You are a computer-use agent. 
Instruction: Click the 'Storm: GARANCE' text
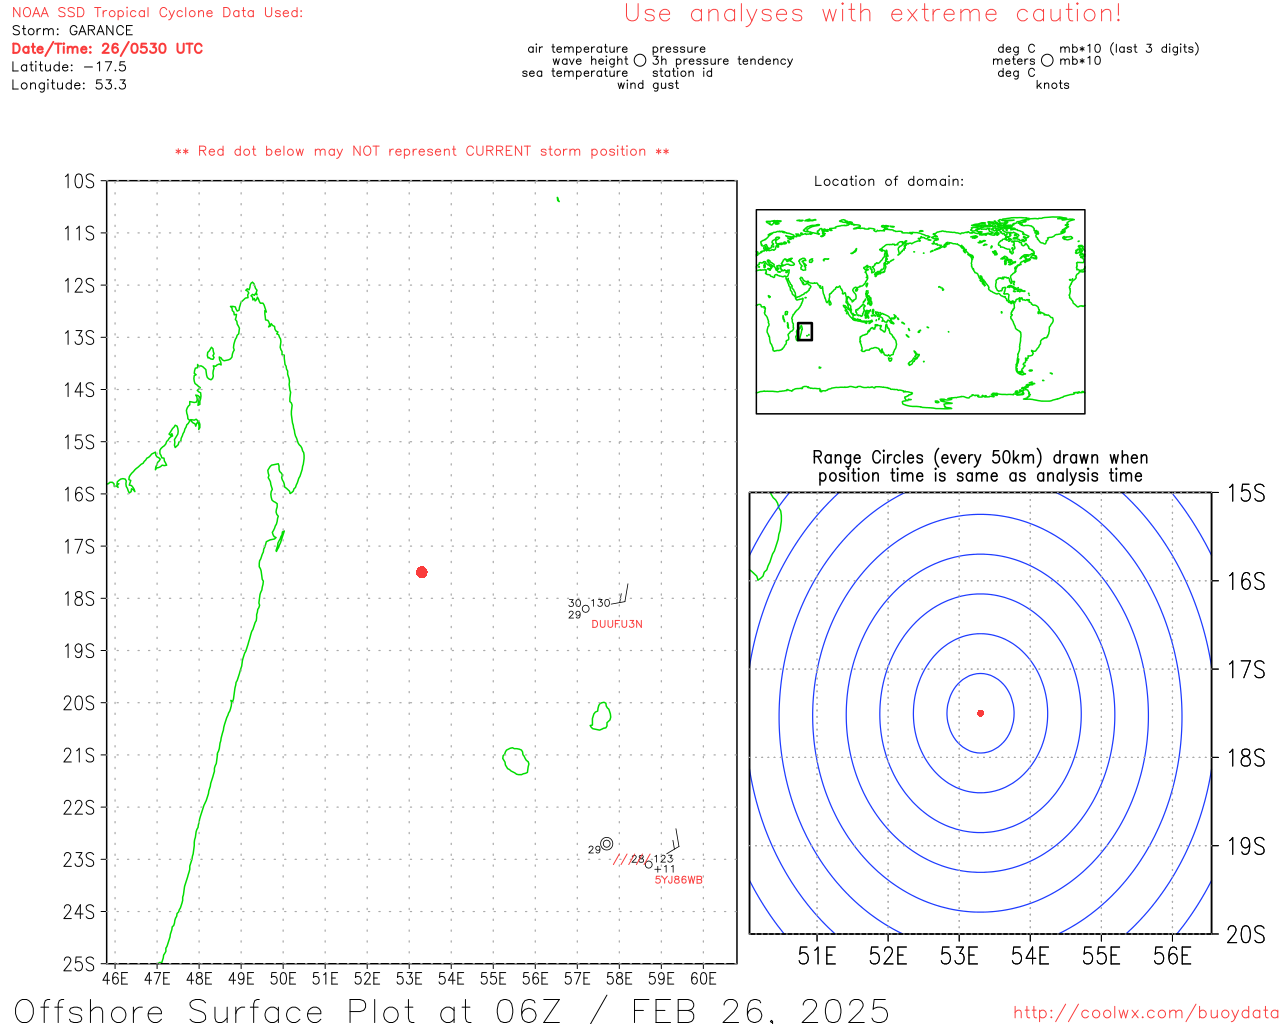click(x=72, y=31)
